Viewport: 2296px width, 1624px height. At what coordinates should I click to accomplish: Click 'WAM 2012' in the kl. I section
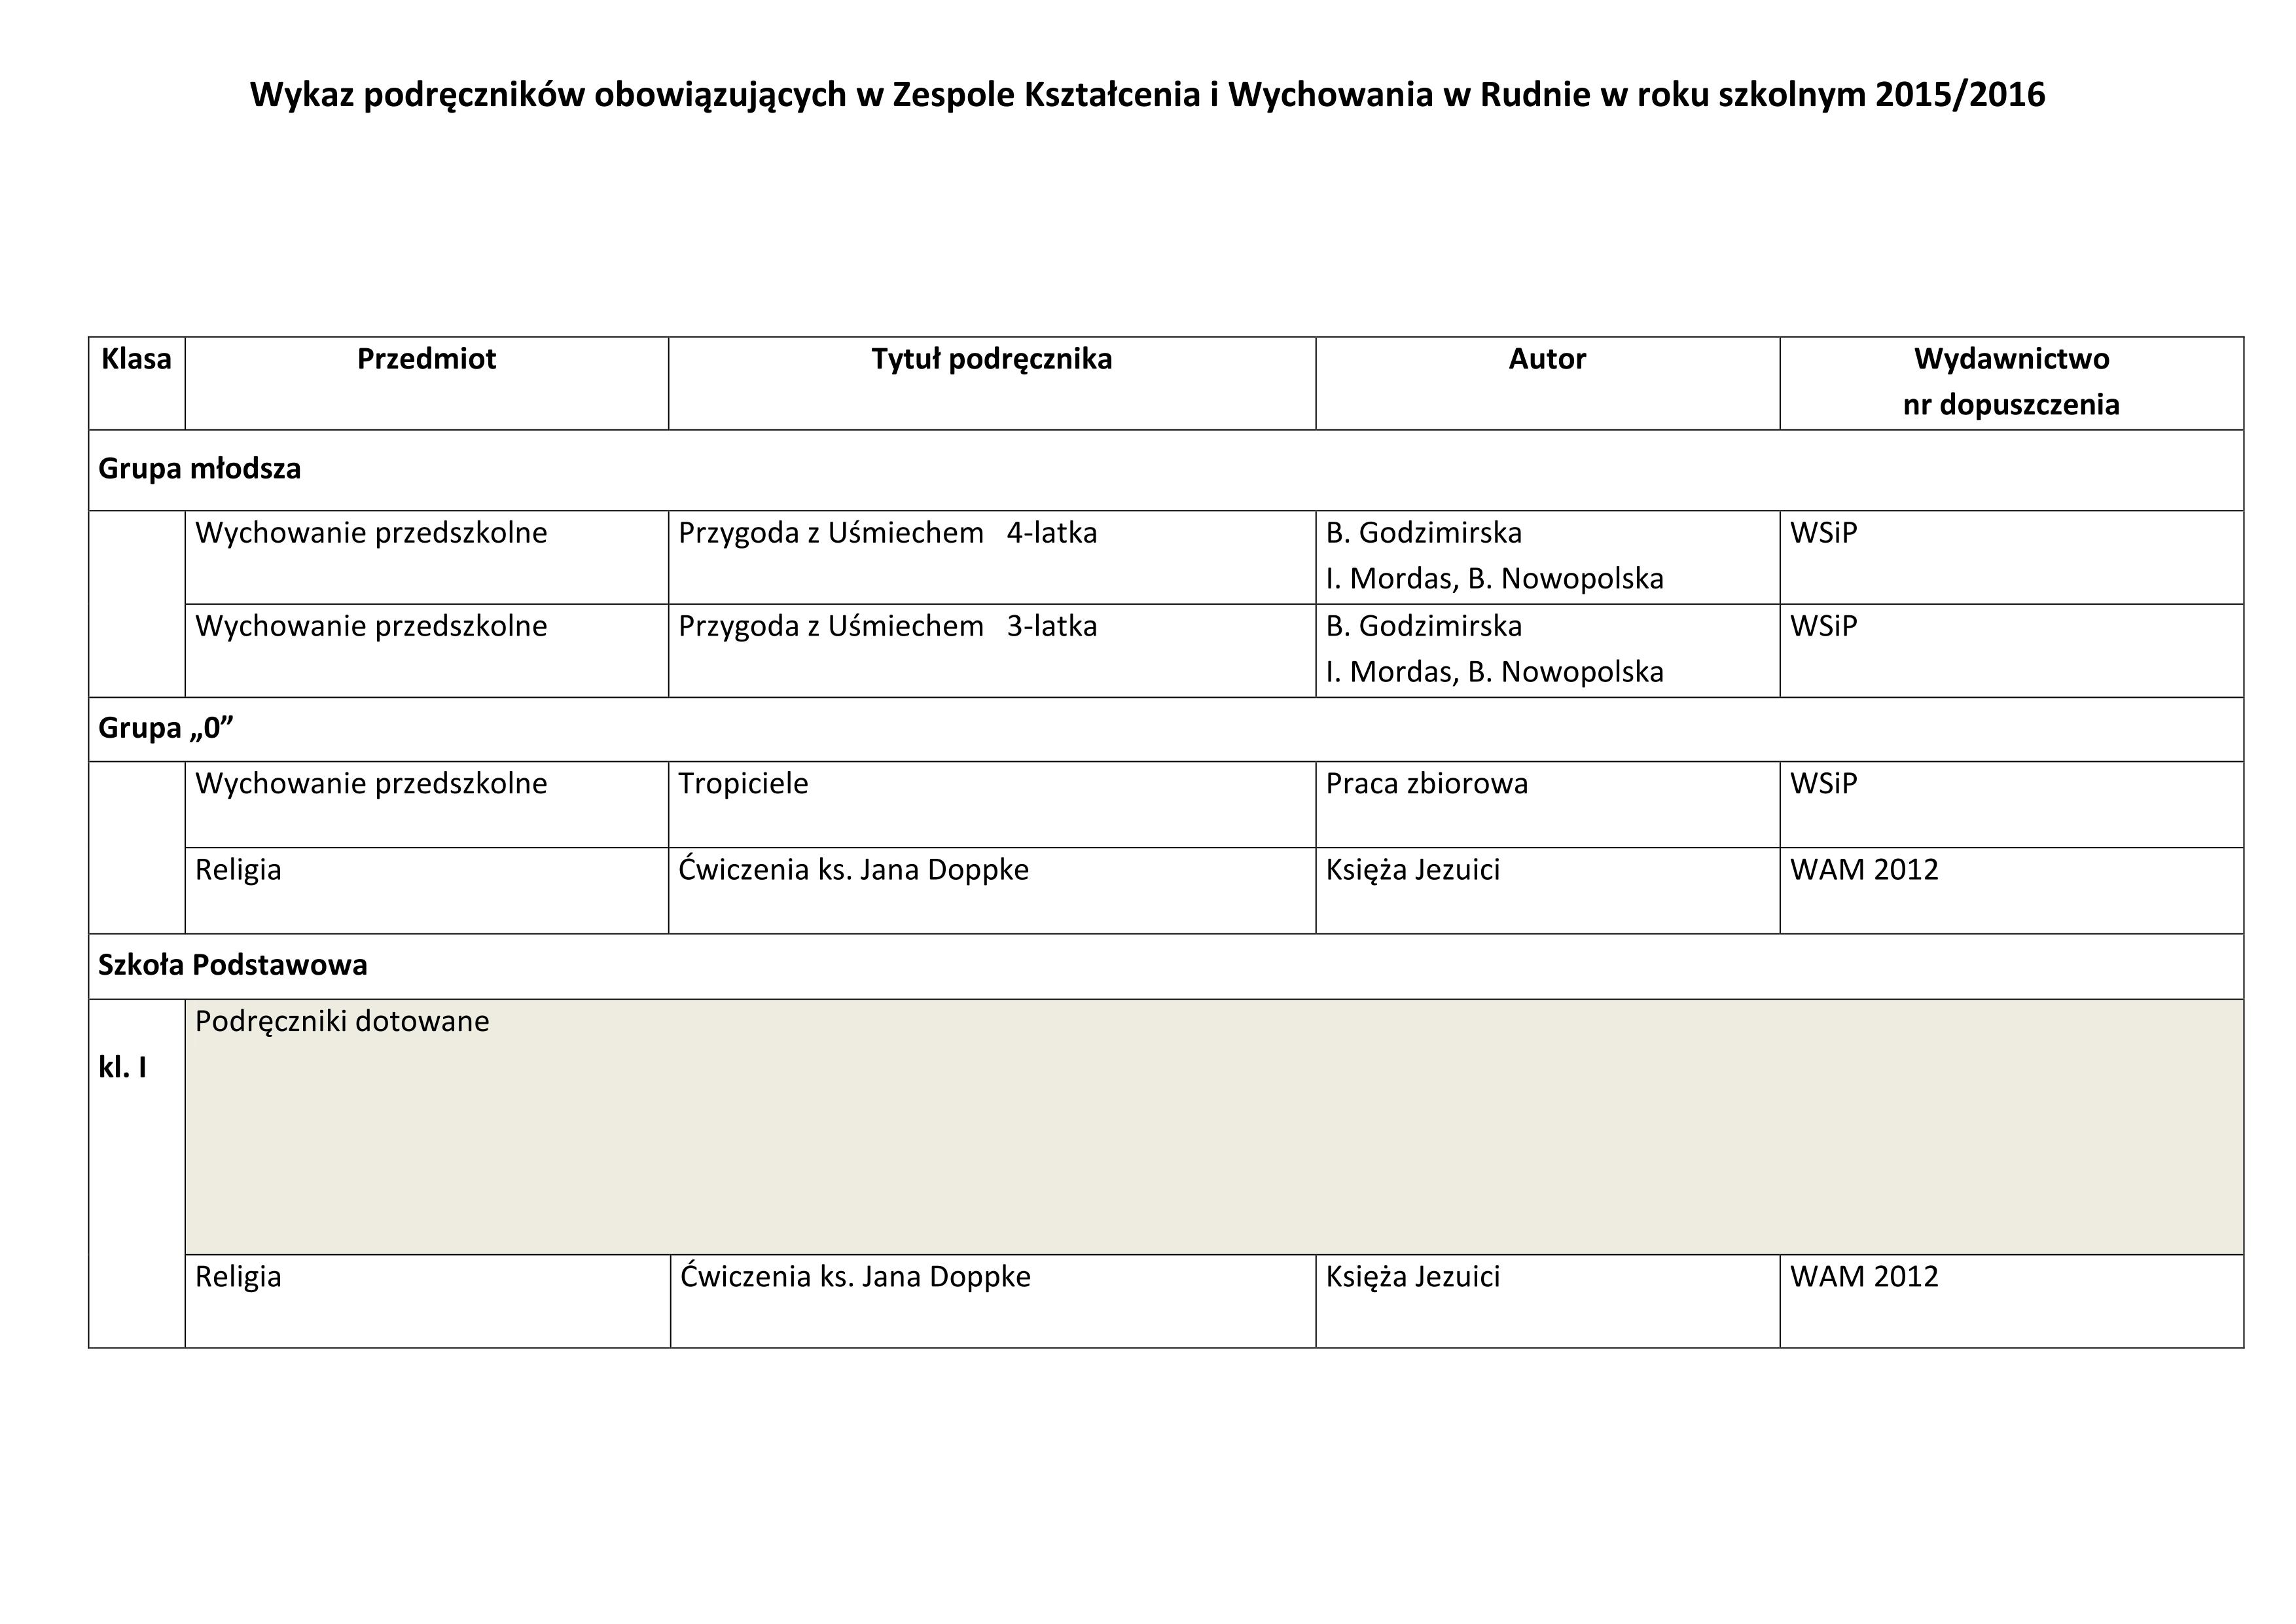(1864, 1277)
